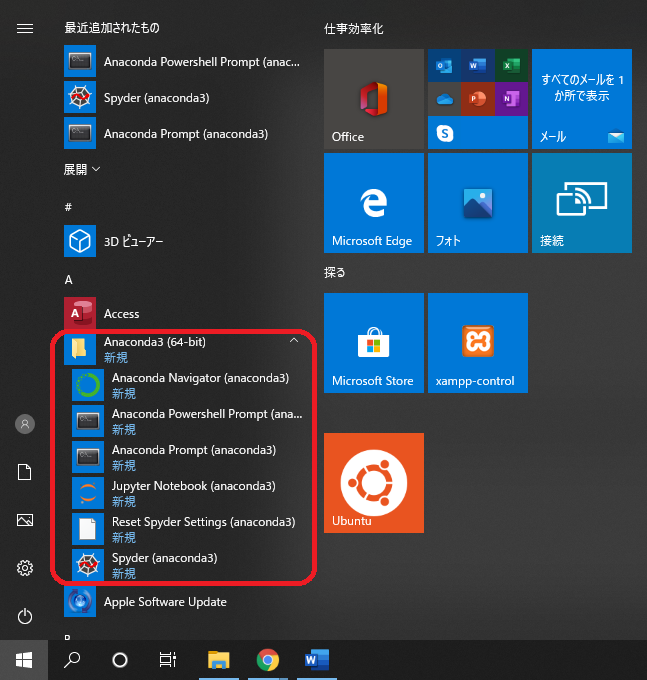This screenshot has height=680, width=647.
Task: Open taskbar search magnifier
Action: (x=72, y=660)
